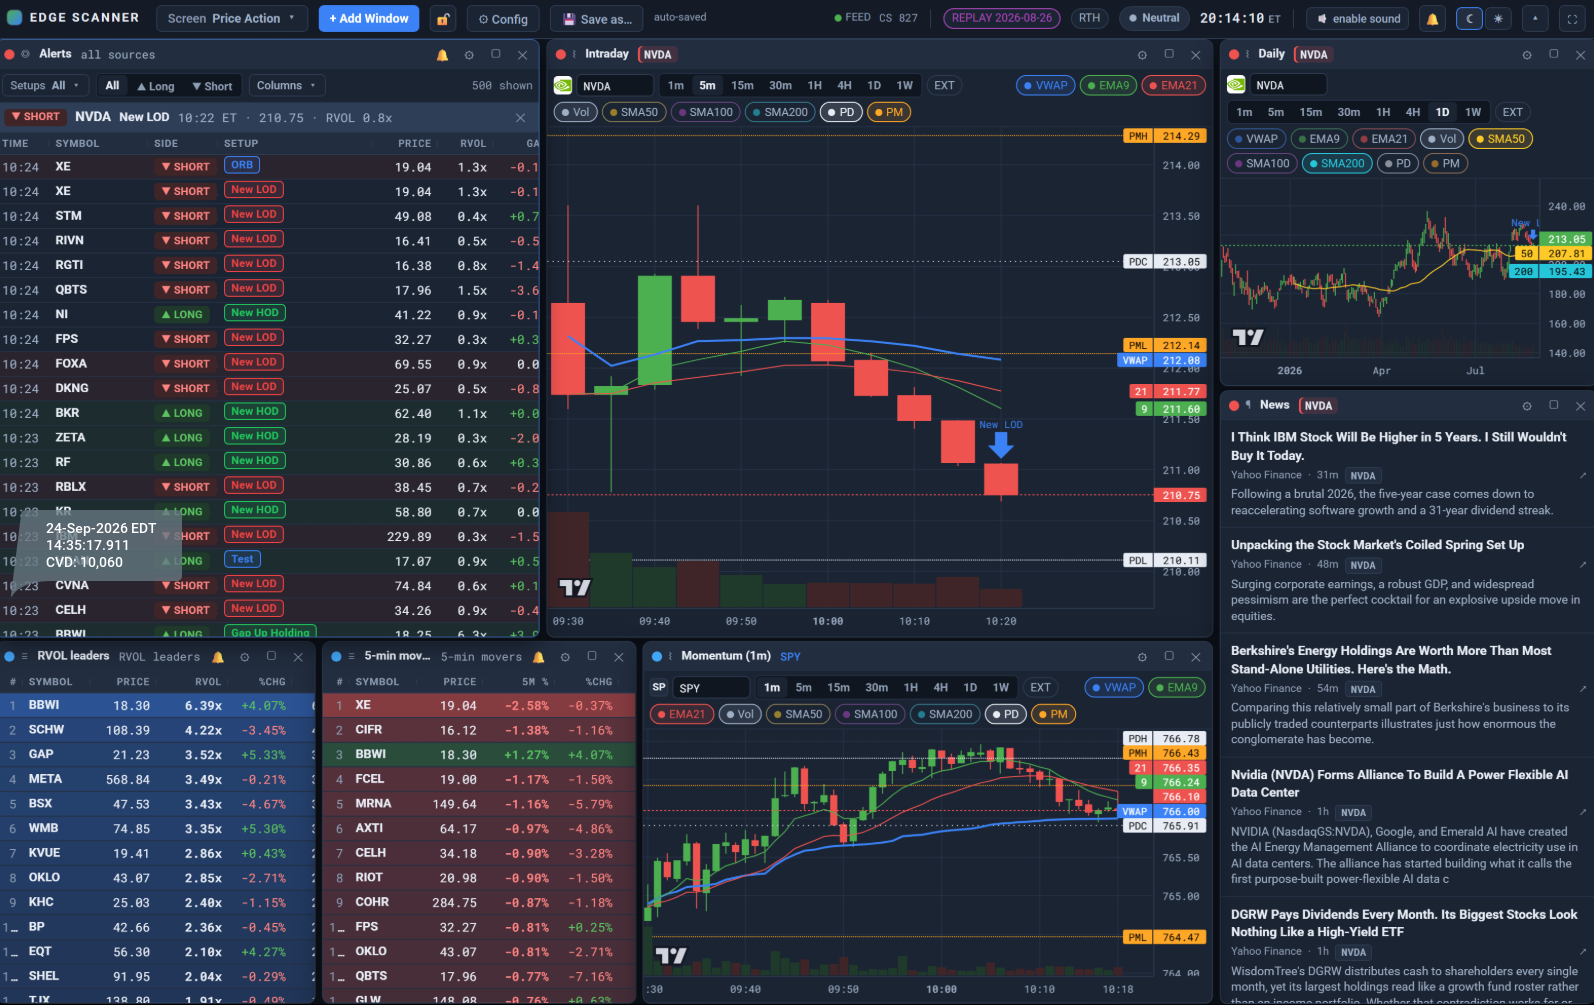Click the Add Window button
The image size is (1594, 1005).
(x=369, y=19)
